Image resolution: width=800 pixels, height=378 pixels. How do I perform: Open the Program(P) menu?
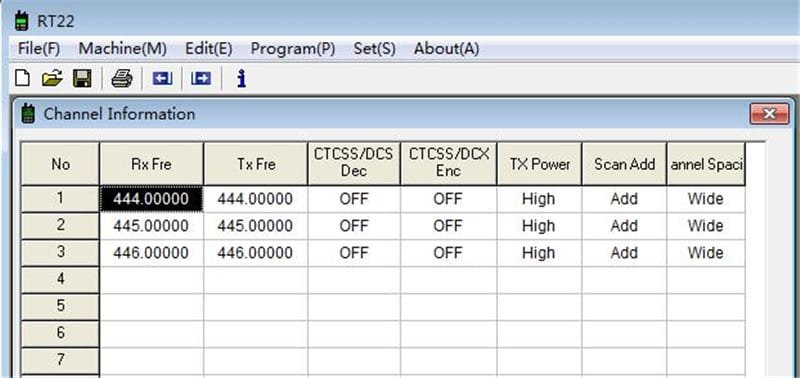(293, 49)
